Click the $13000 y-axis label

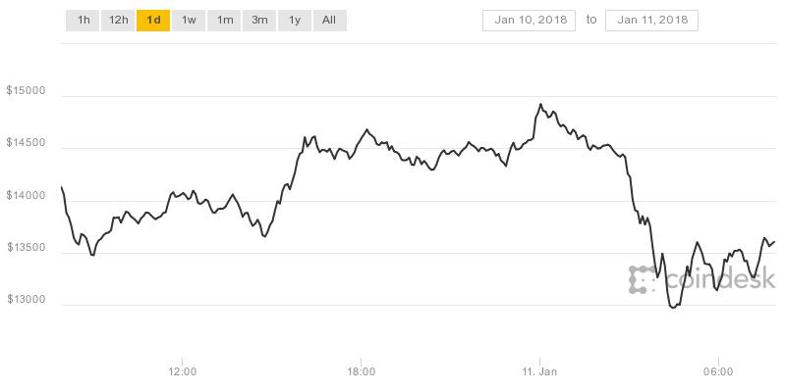coord(26,300)
